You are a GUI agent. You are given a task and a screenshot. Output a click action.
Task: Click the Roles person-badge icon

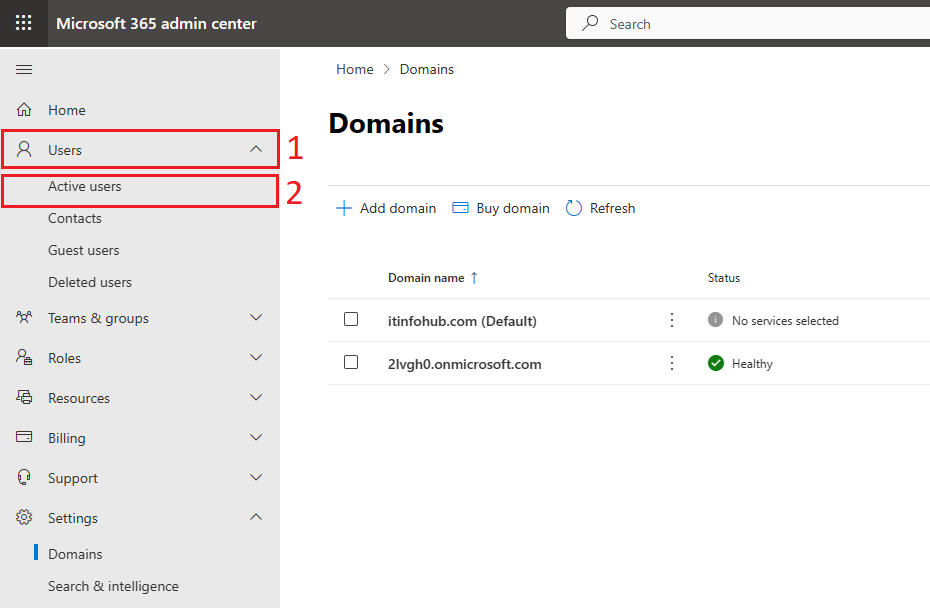point(24,357)
